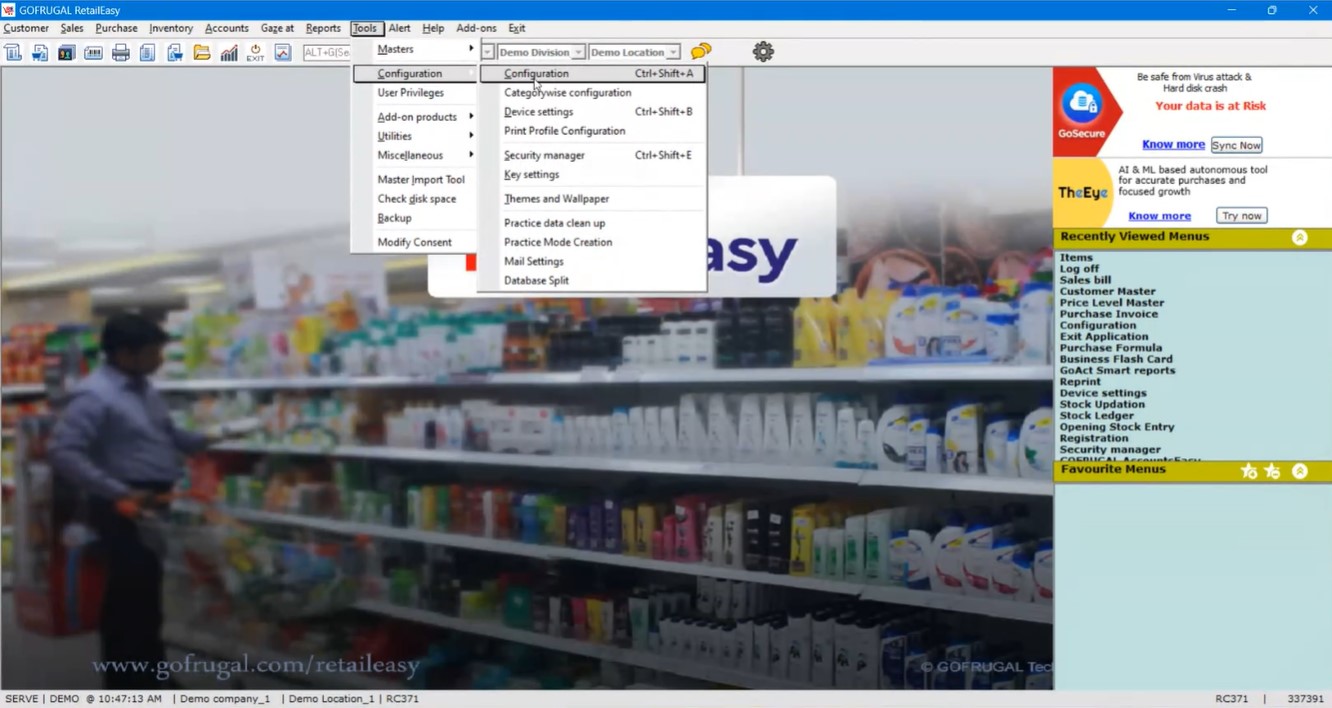Click GoSecure Know more link
The image size is (1332, 708).
(x=1173, y=144)
